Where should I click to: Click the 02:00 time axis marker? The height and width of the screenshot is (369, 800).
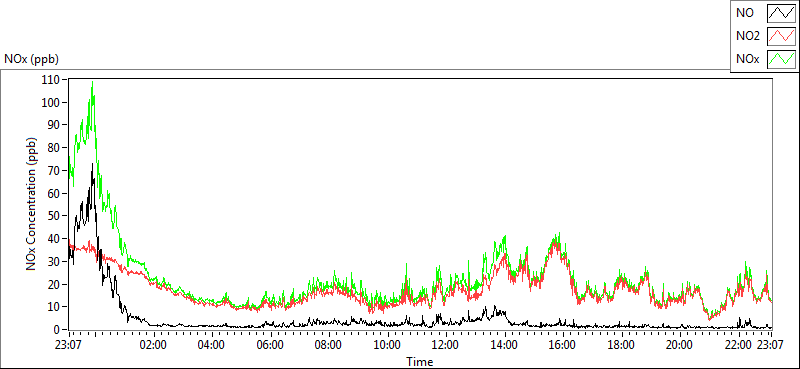[x=153, y=345]
